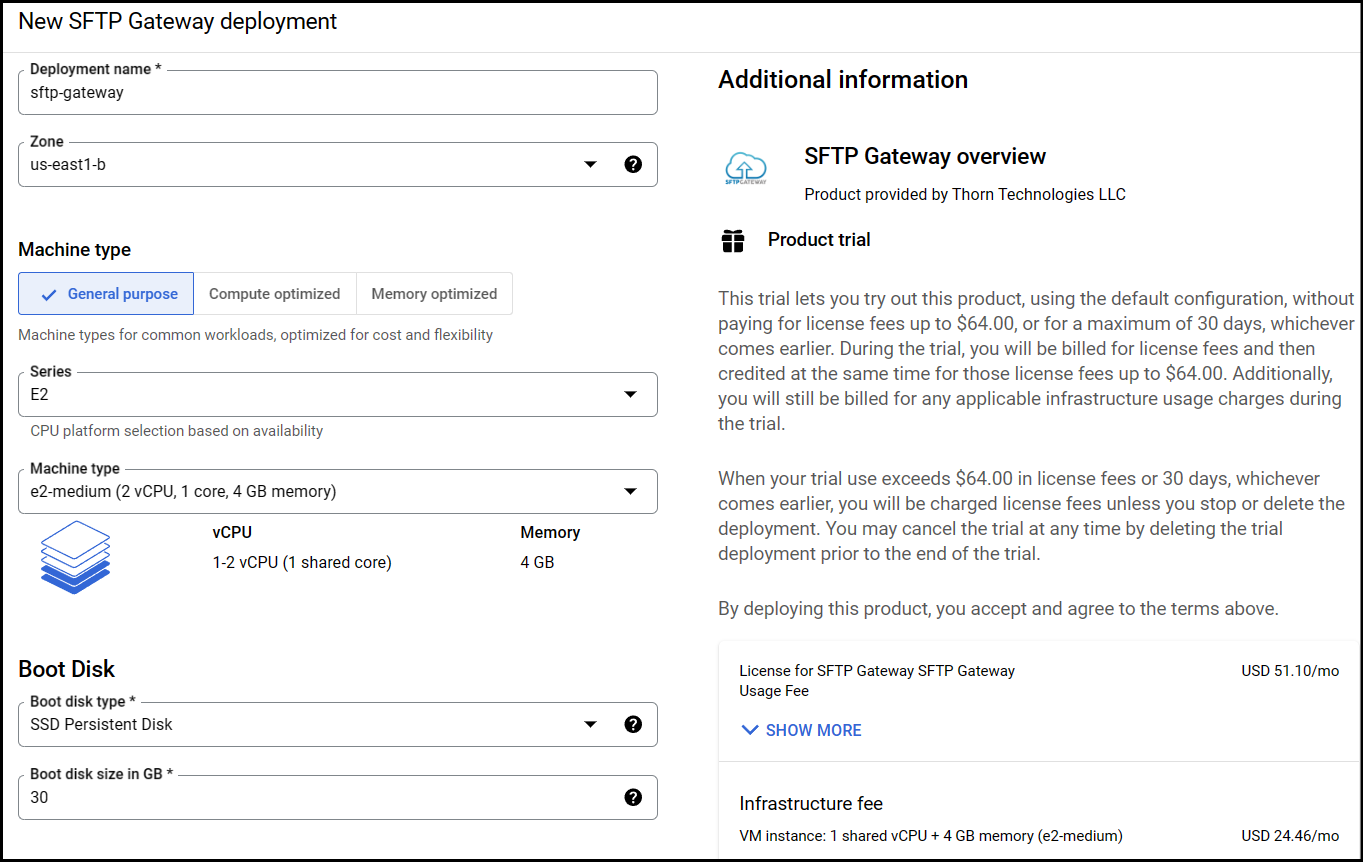The image size is (1363, 862).
Task: Click the SFTP Gateway cloud logo
Action: [745, 169]
